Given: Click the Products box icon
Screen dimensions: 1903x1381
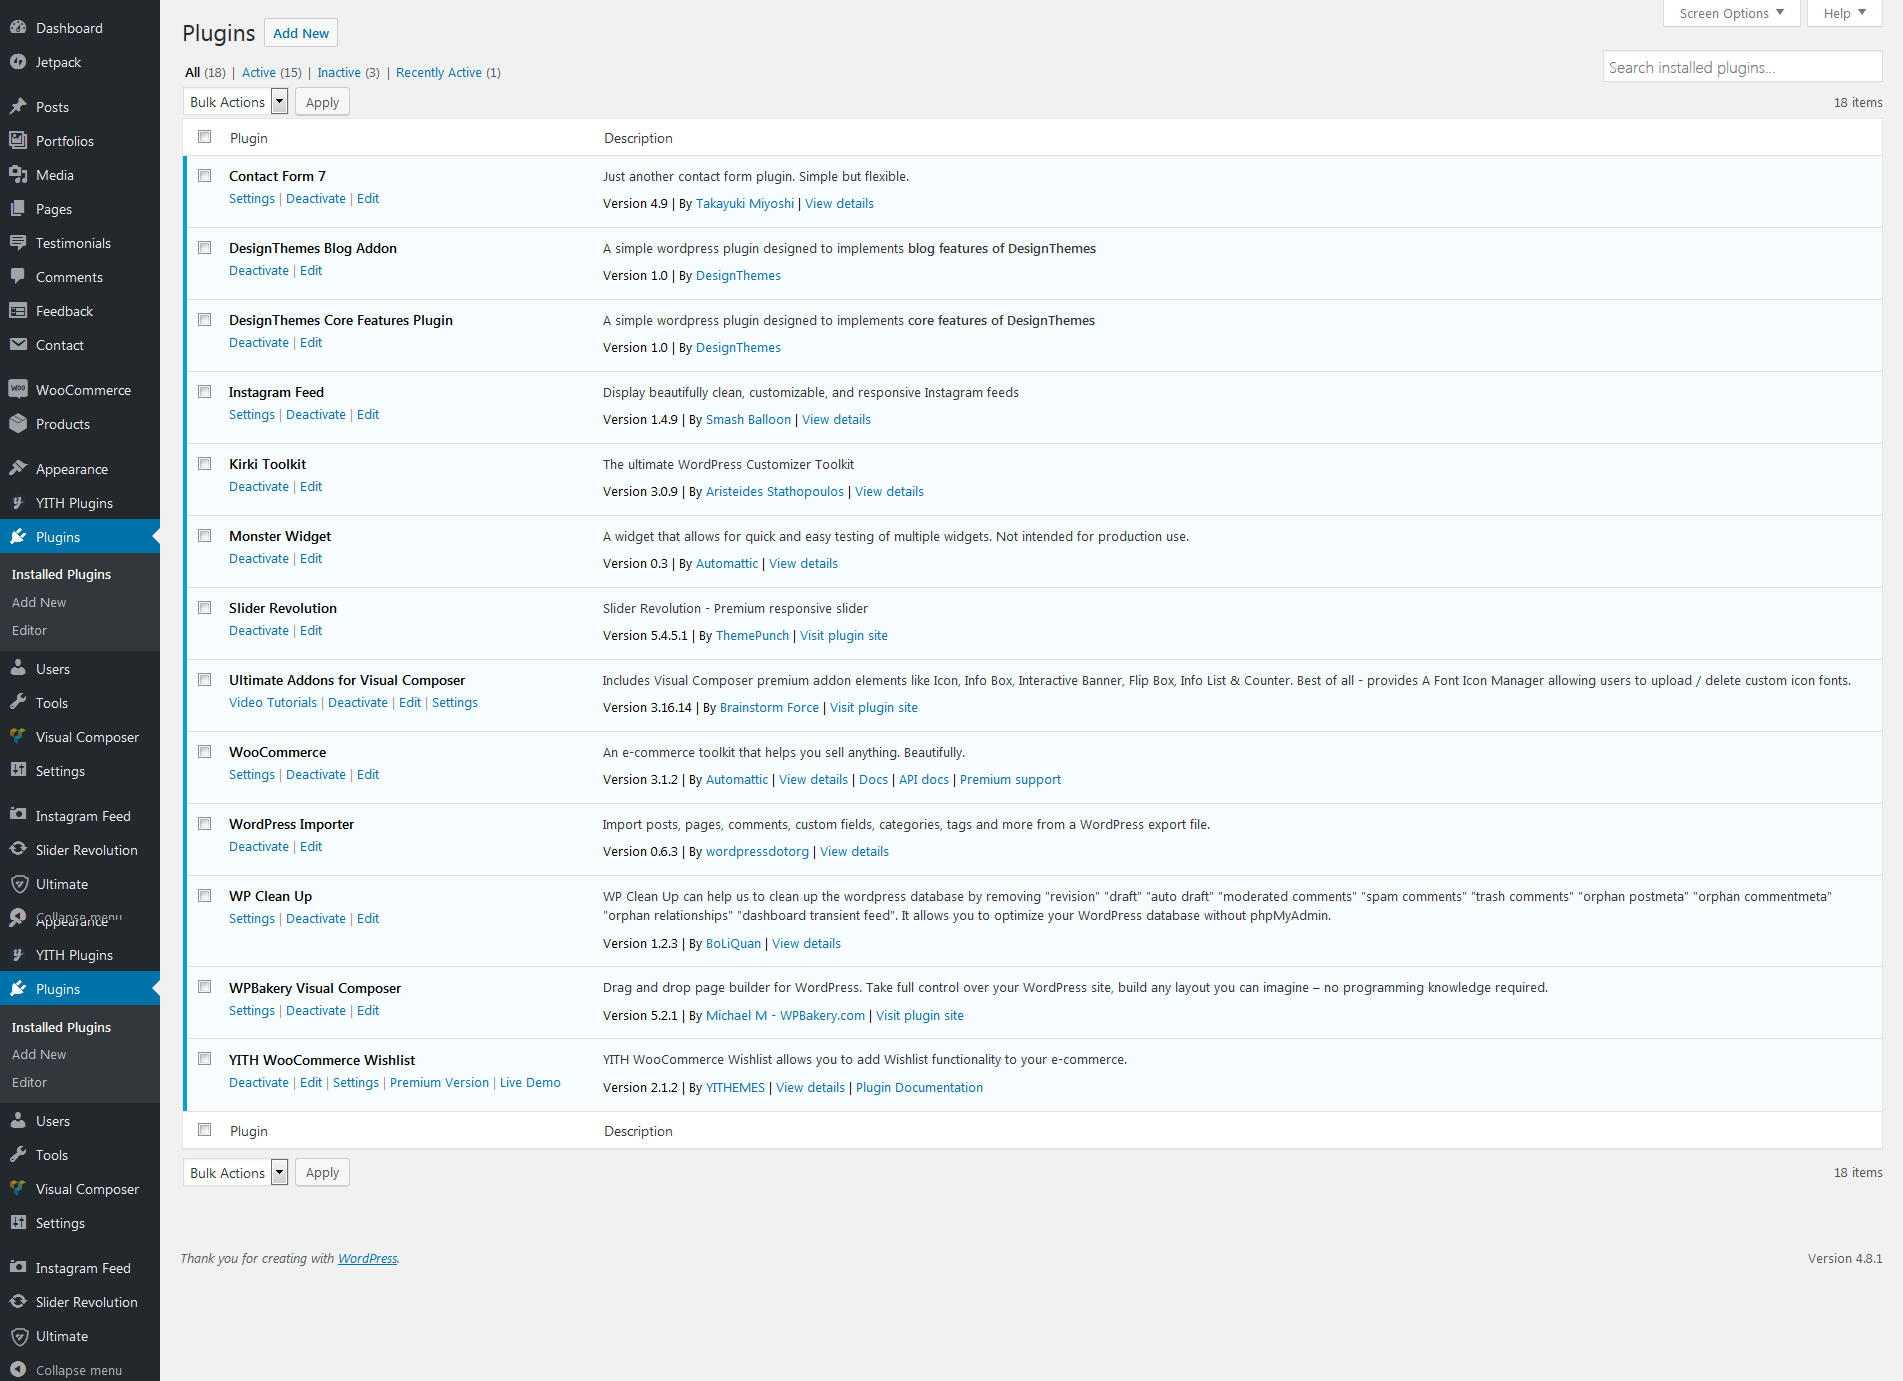Looking at the screenshot, I should coord(18,424).
